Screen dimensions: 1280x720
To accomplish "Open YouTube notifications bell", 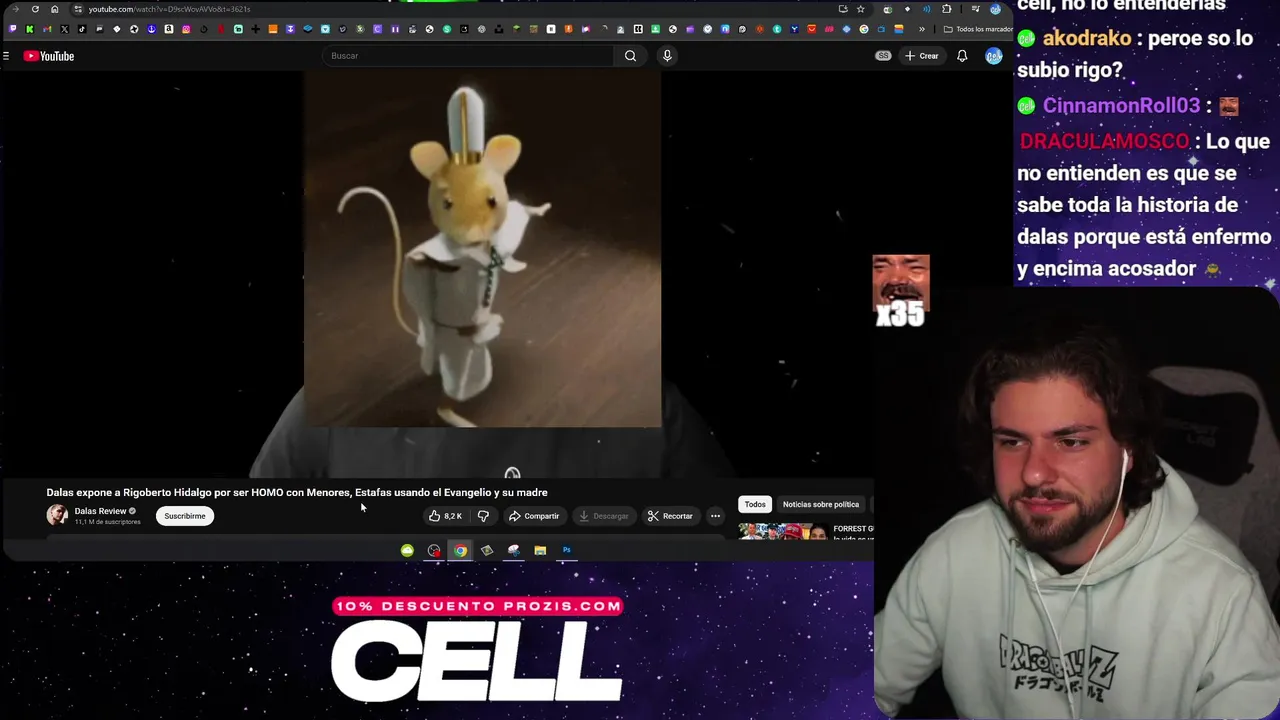I will pyautogui.click(x=962, y=56).
